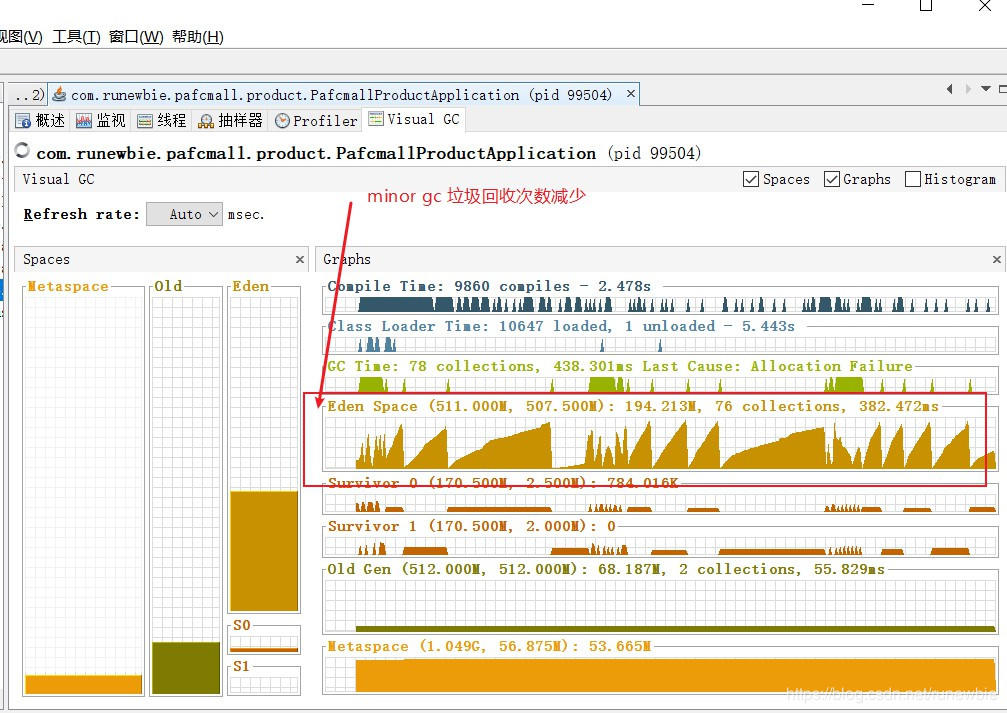Viewport: 1007px width, 713px height.
Task: Switch to the 抽样器 tab
Action: (231, 120)
